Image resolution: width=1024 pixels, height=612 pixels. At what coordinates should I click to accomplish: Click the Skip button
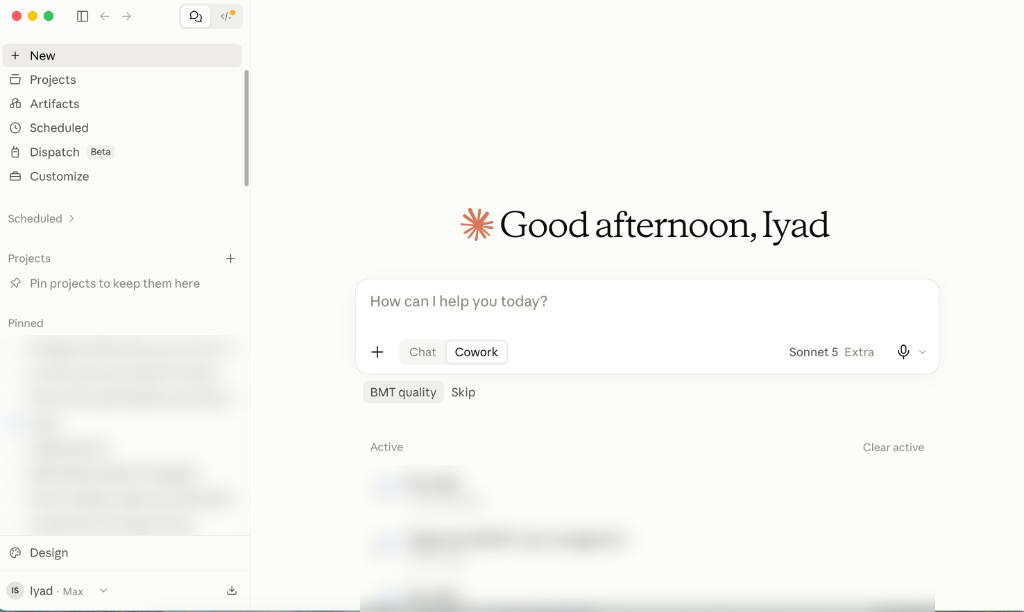click(x=463, y=393)
